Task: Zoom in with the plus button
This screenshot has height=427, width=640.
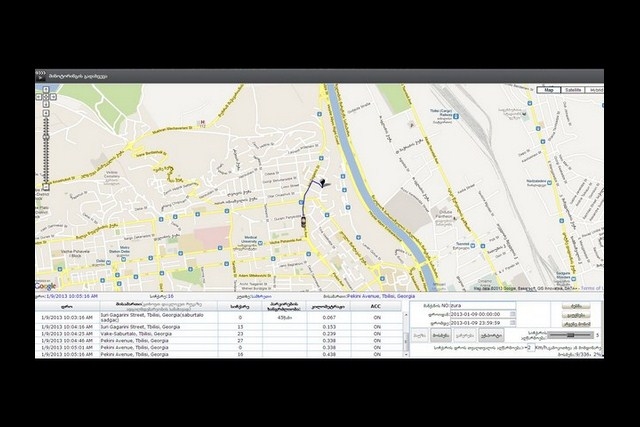Action: pyautogui.click(x=46, y=113)
